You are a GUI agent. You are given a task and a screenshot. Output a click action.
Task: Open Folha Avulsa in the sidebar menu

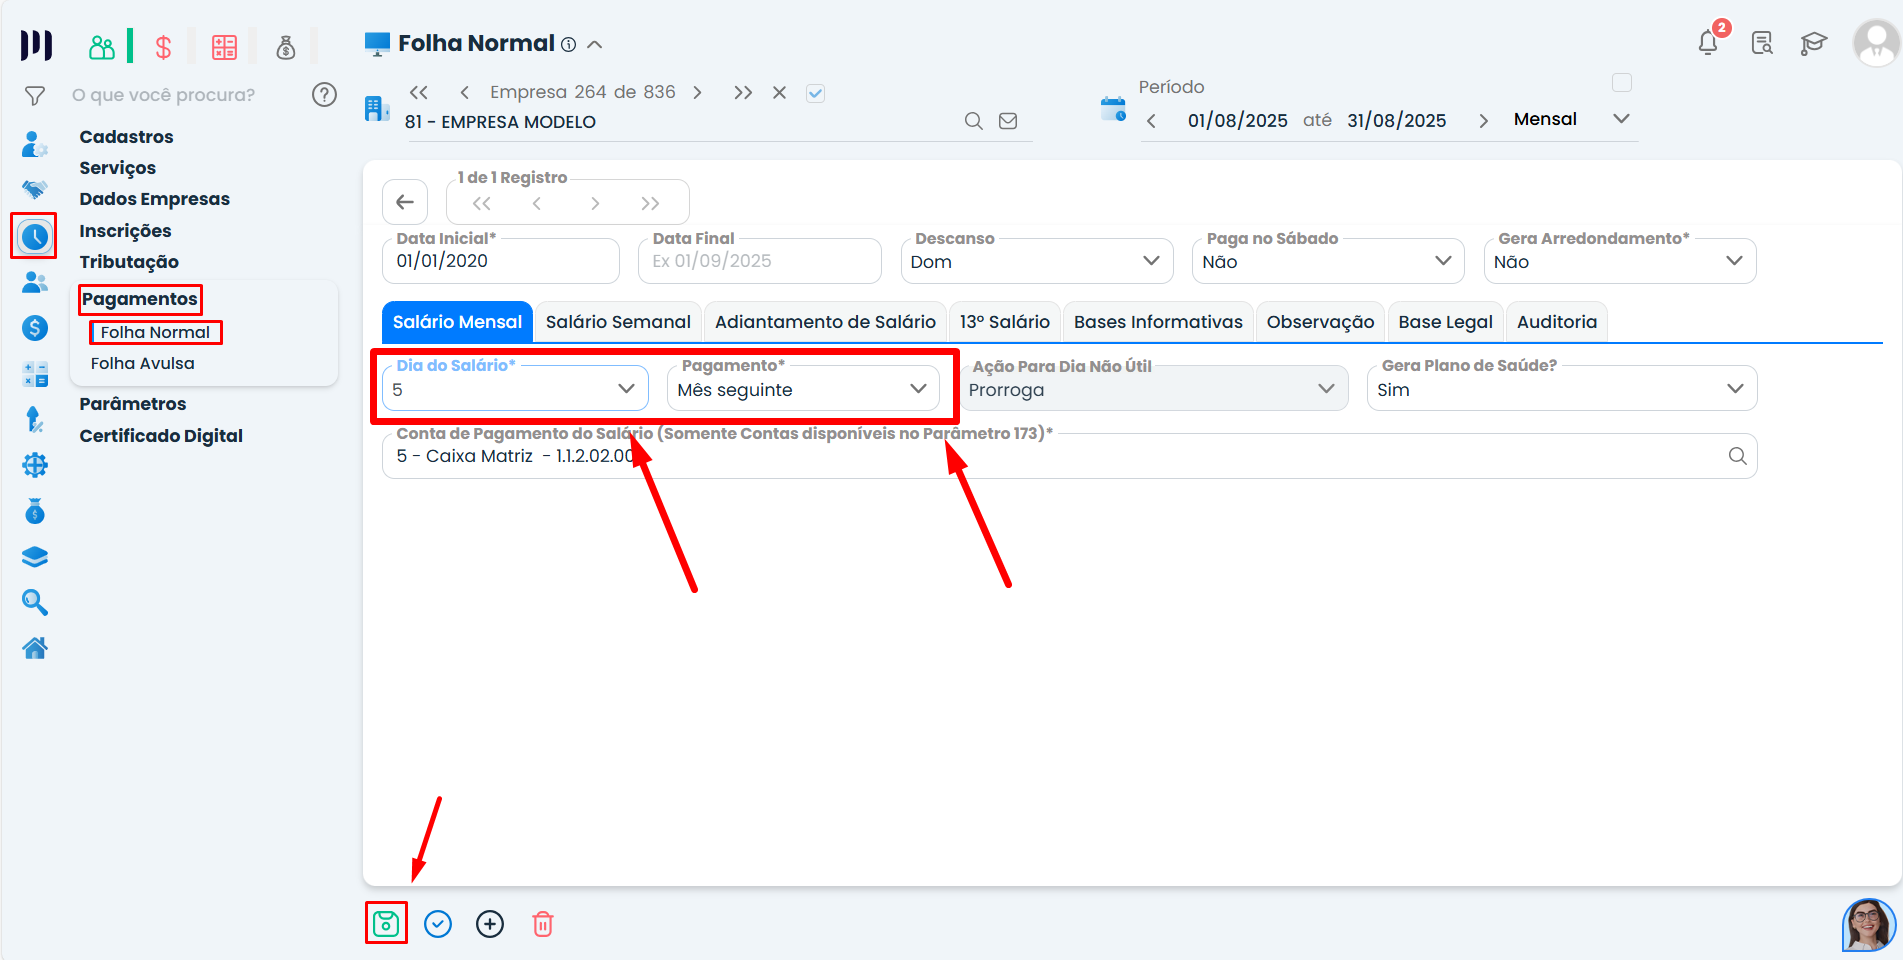click(143, 364)
